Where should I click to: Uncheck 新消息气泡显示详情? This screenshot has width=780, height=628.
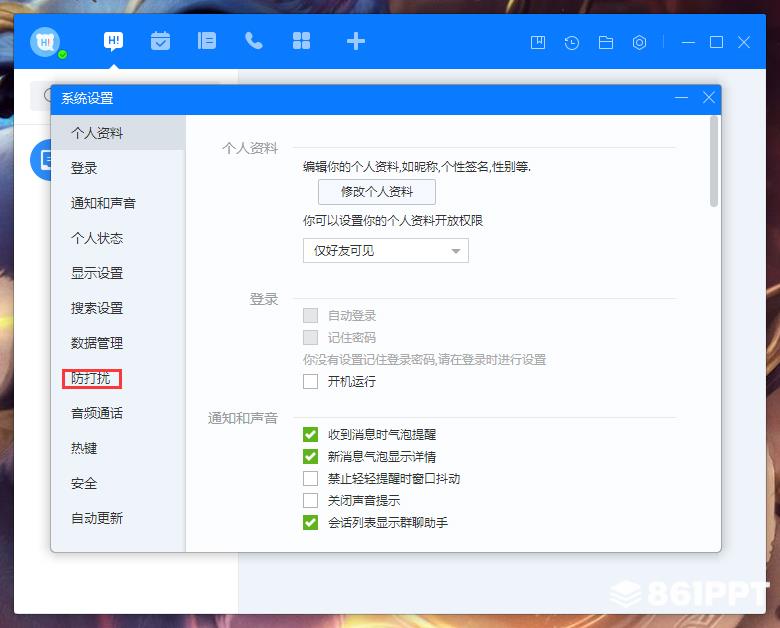tap(310, 456)
